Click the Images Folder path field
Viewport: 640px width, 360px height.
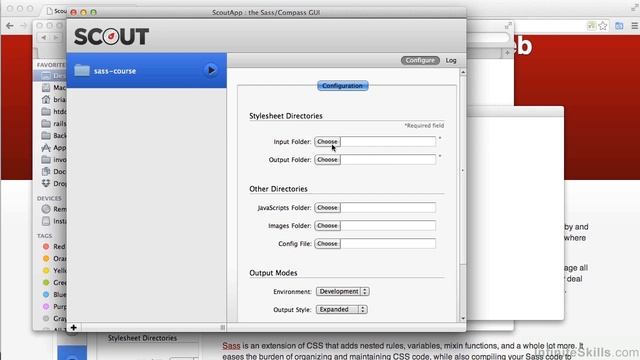[x=388, y=226]
